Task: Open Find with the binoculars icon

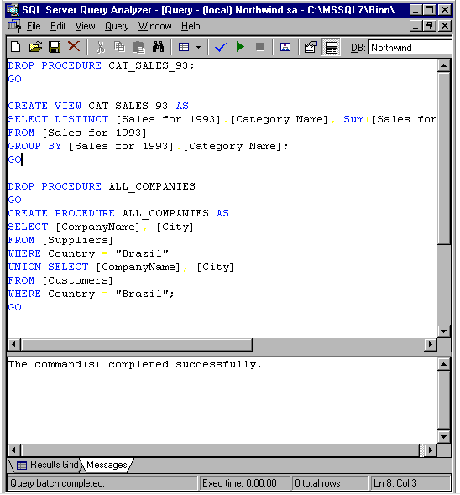Action: point(158,47)
